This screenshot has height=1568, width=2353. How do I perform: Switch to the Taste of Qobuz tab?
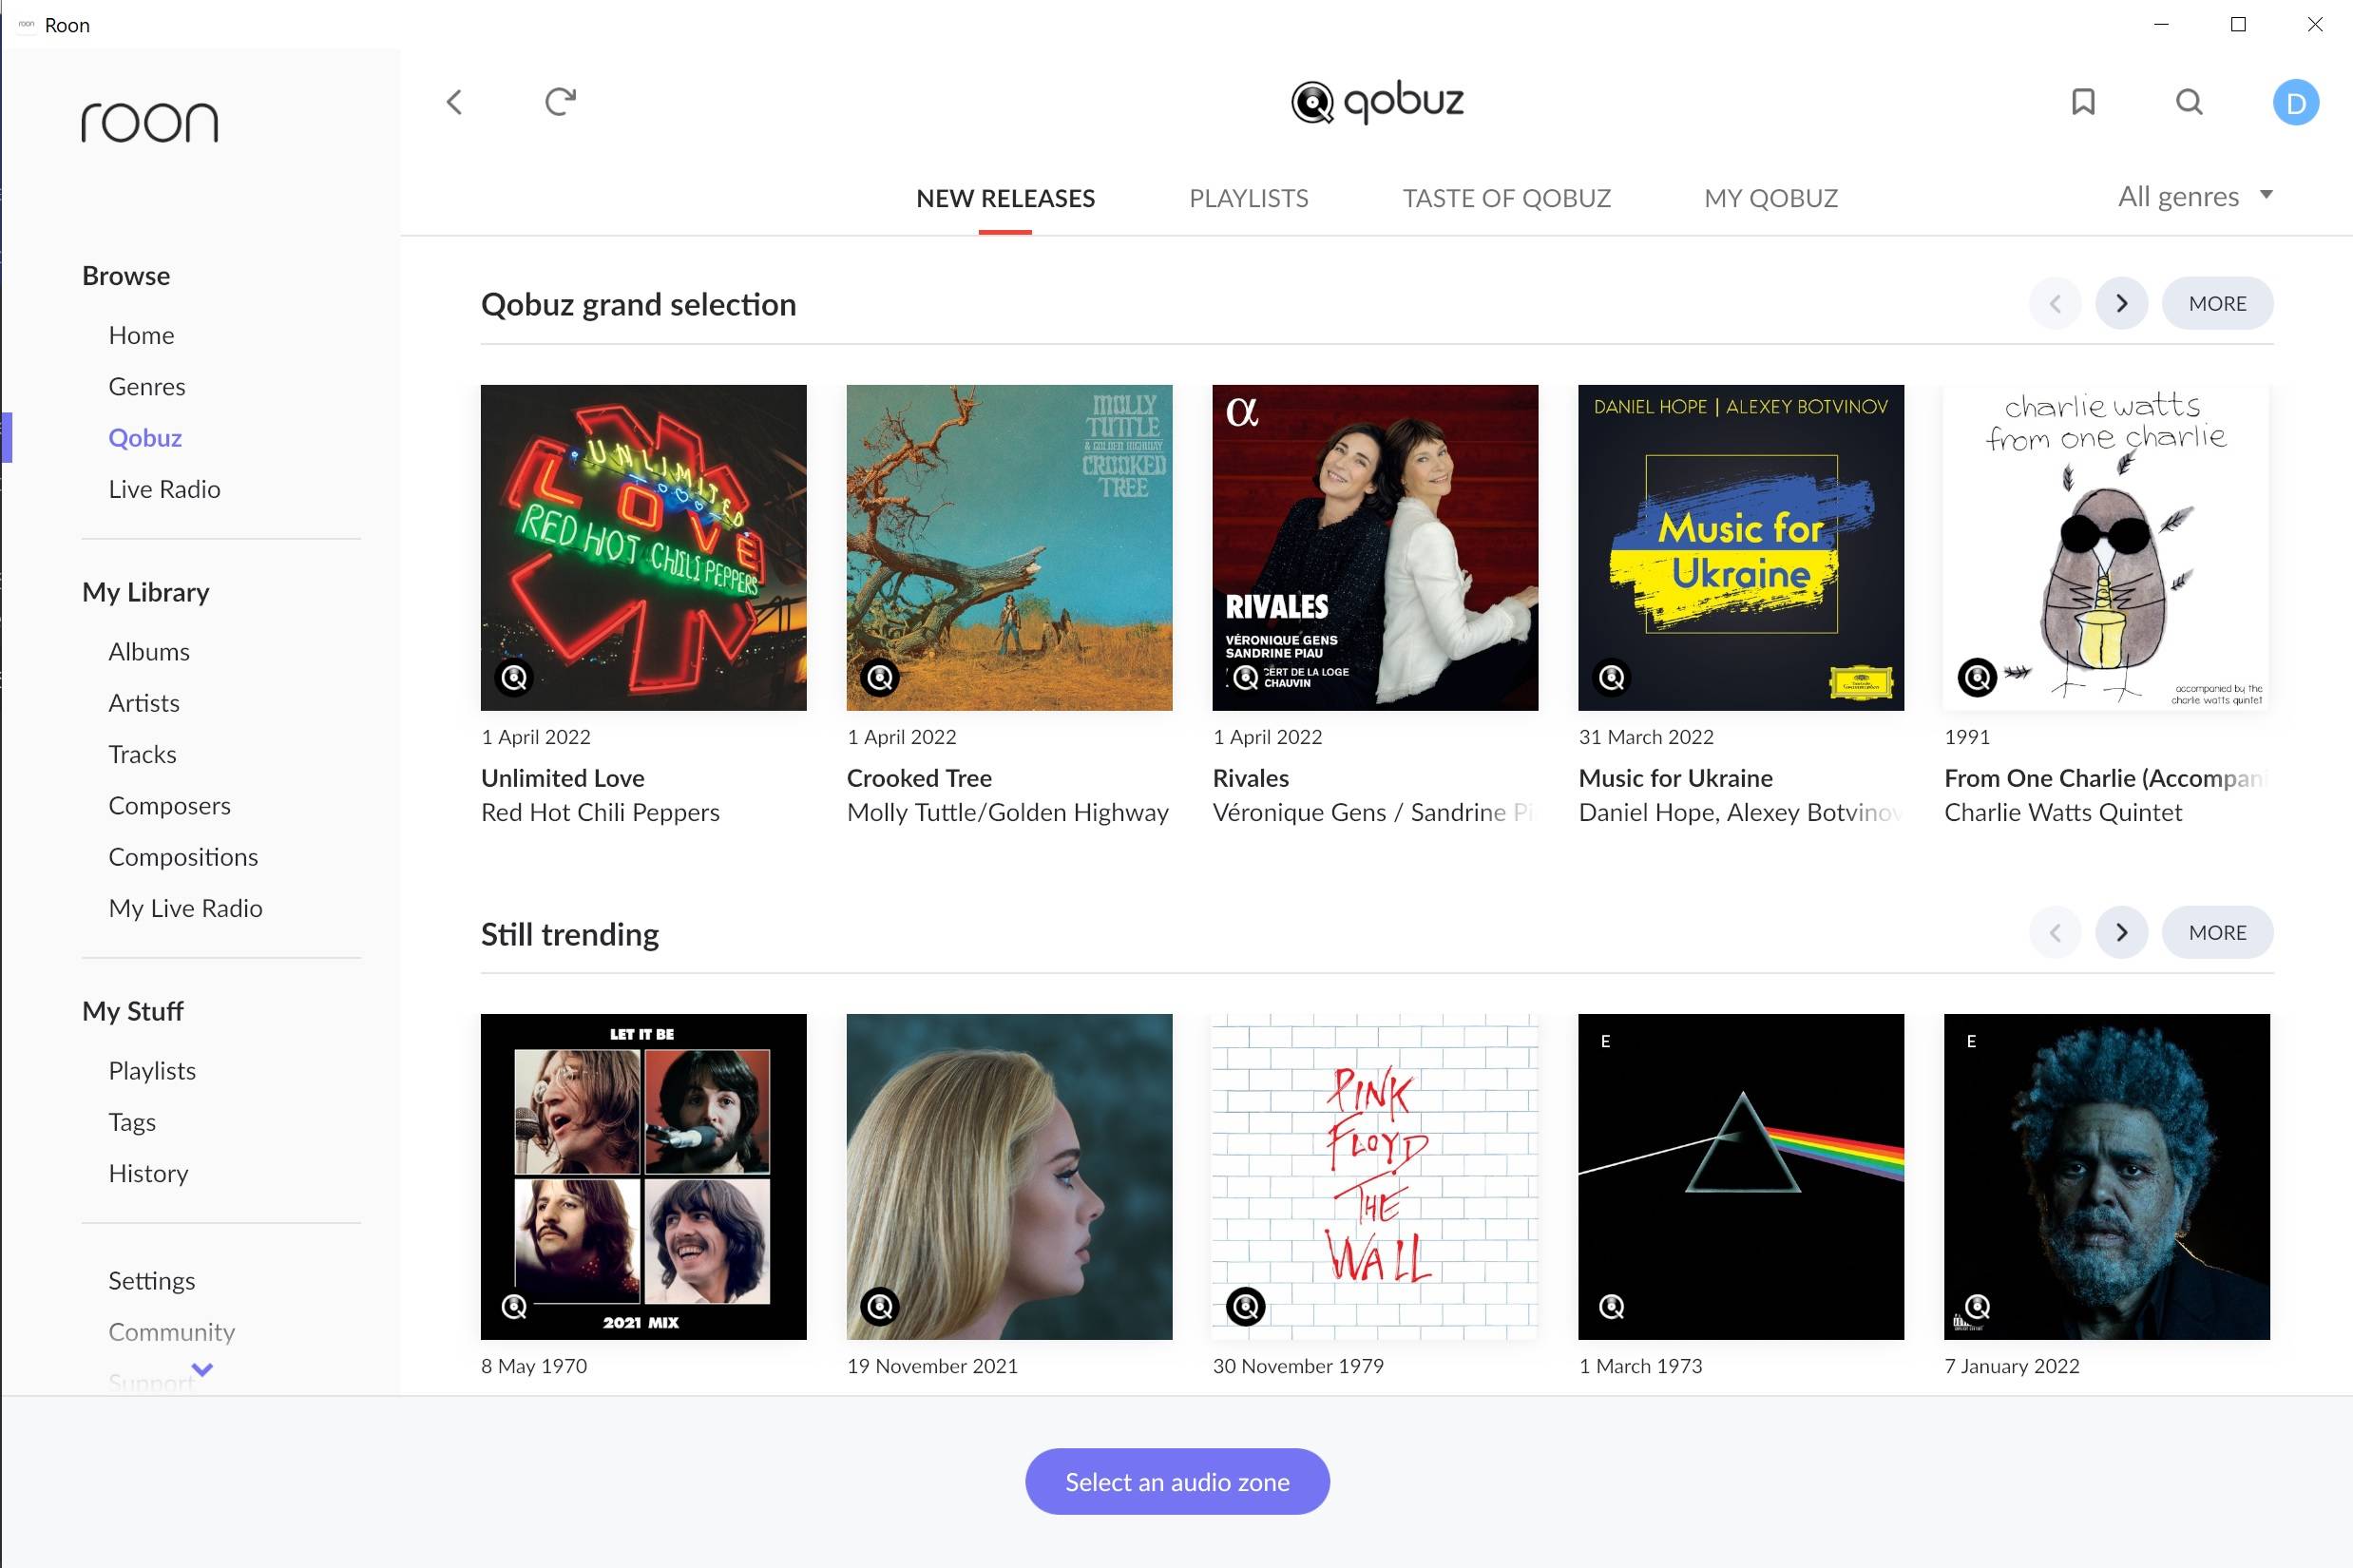point(1506,198)
